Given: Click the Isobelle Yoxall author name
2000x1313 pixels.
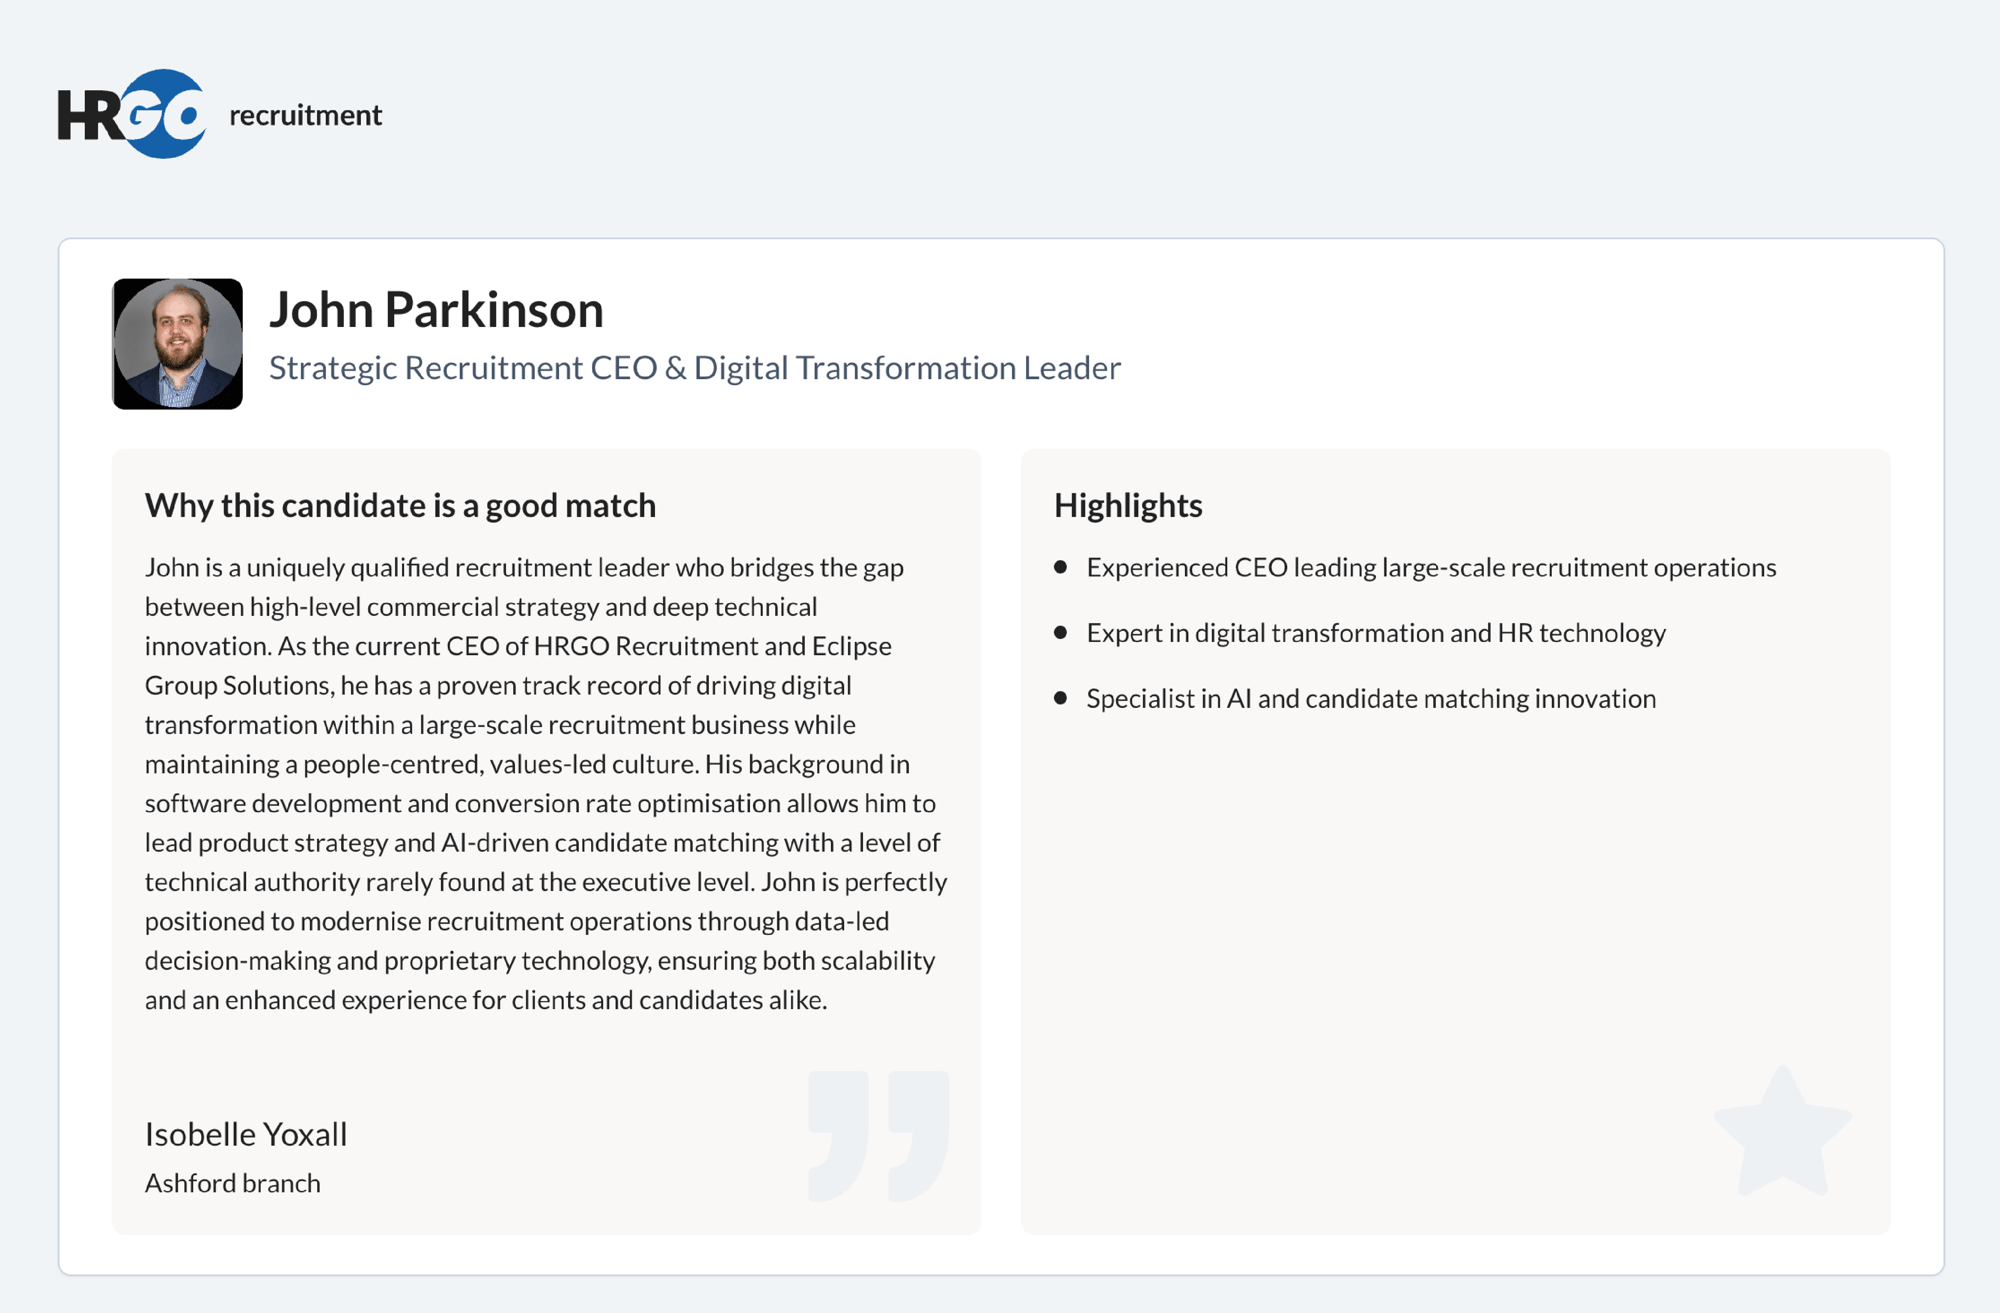Looking at the screenshot, I should coord(246,1134).
